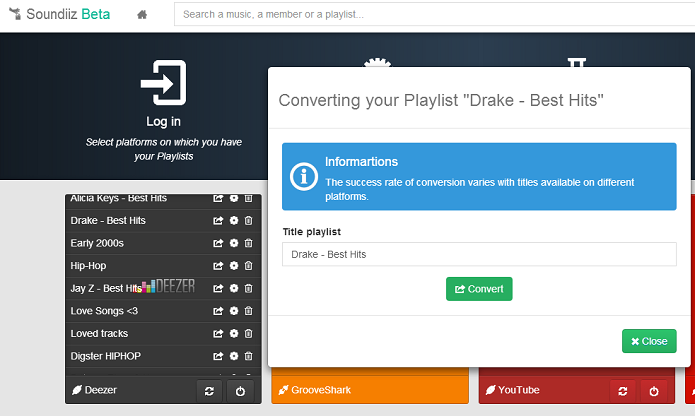Disconnect Deezer with the power button
Viewport: 695px width, 416px height.
tap(240, 391)
